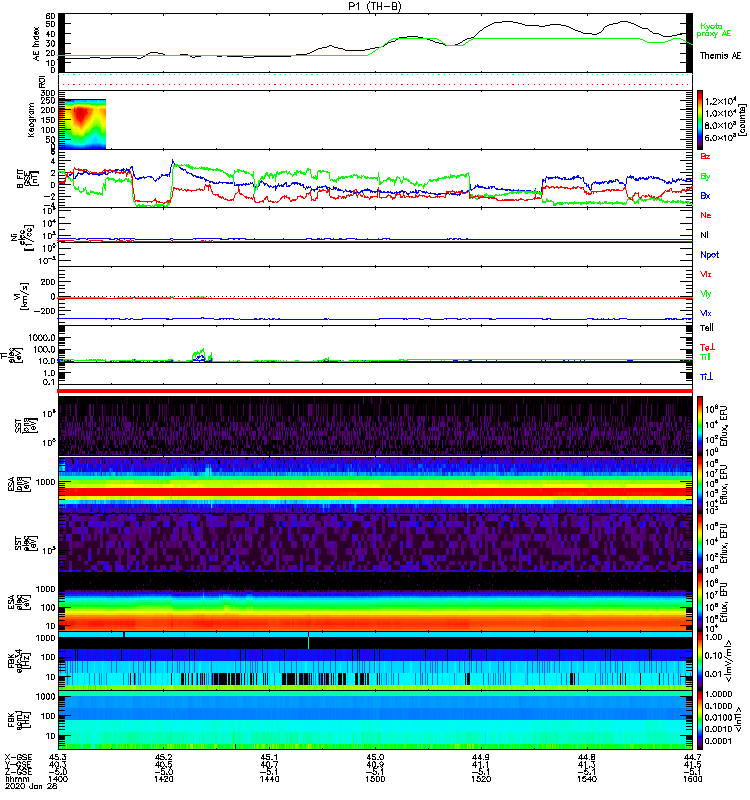Click the black Tell temperature legend label
750x800 pixels.
(x=706, y=326)
